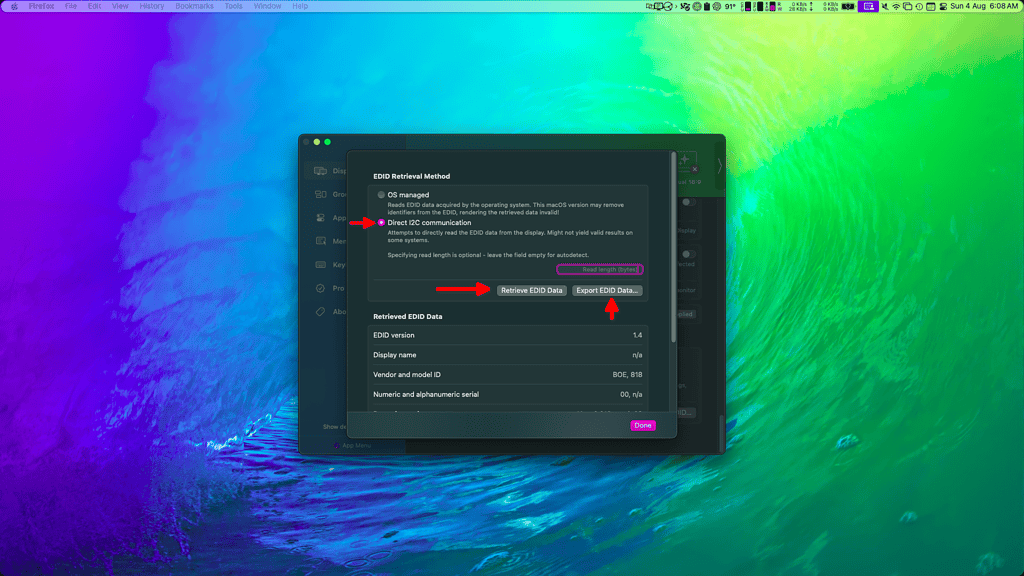Select the OS managed retrieval method

click(x=380, y=195)
